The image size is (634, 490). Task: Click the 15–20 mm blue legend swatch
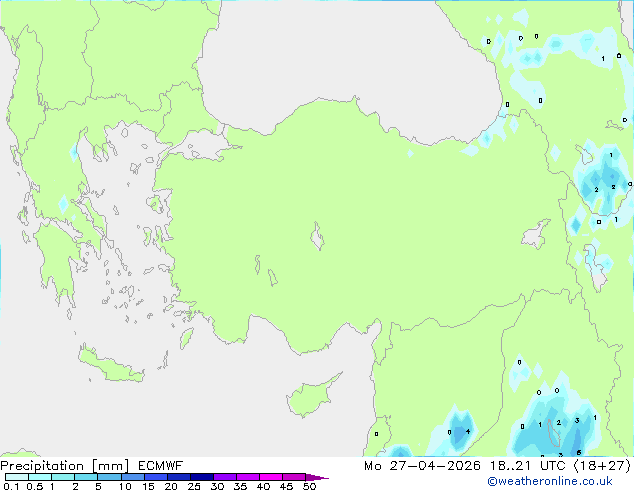point(155,477)
